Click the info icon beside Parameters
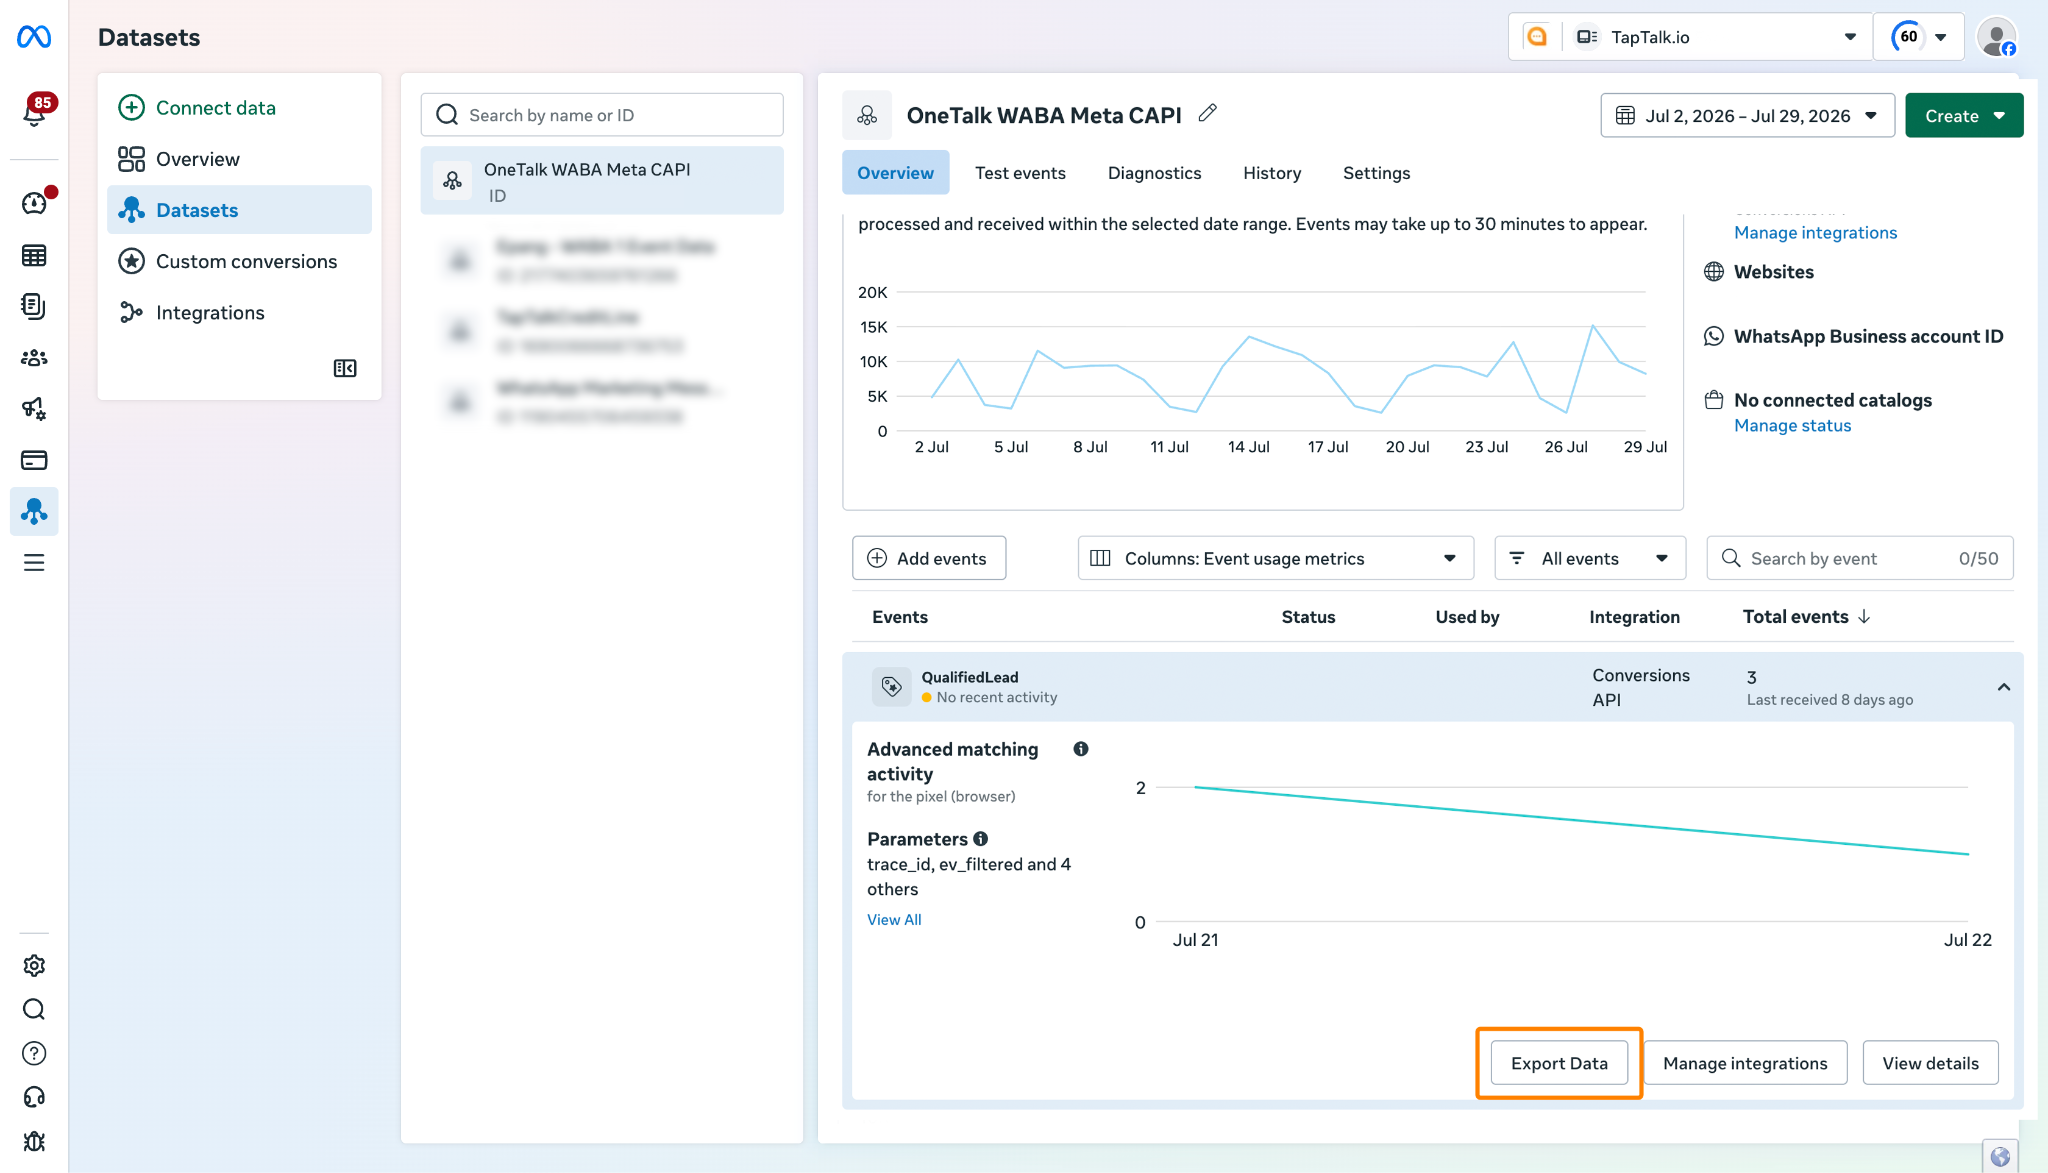The width and height of the screenshot is (2048, 1173). pos(981,839)
